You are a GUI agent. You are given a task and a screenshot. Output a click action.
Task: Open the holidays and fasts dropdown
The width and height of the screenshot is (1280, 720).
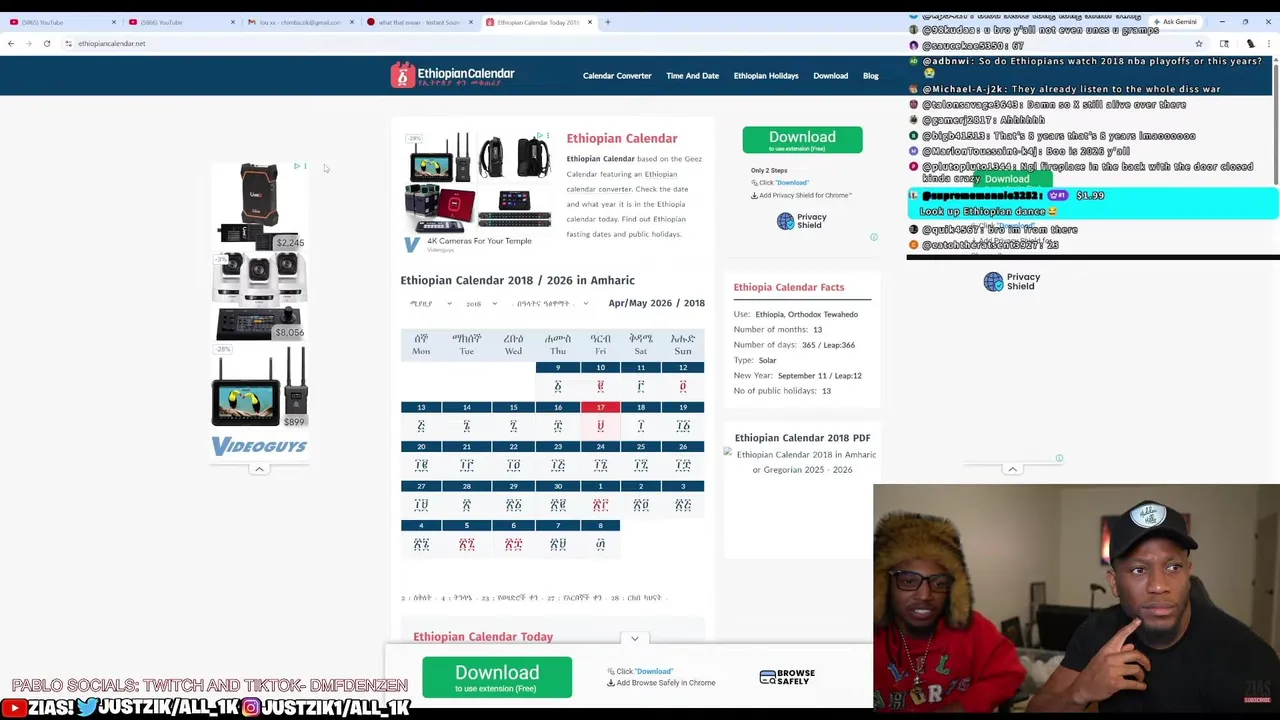click(552, 304)
